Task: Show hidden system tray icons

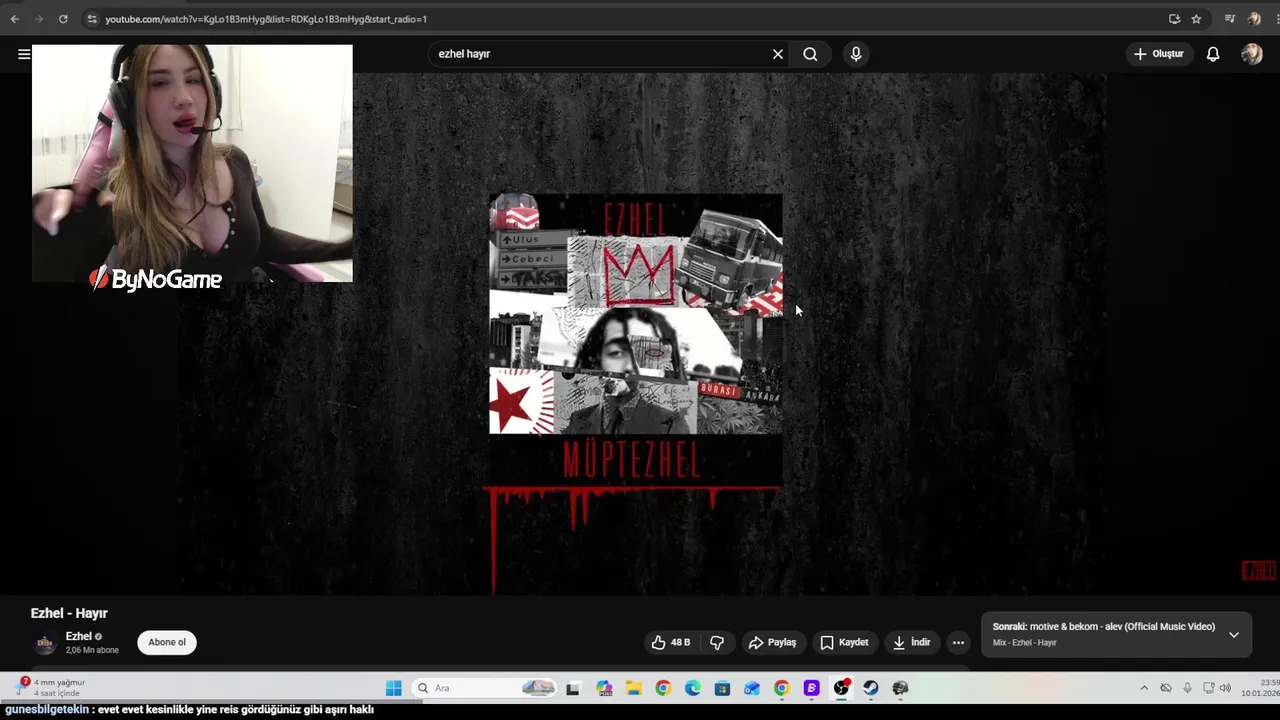Action: (1144, 688)
